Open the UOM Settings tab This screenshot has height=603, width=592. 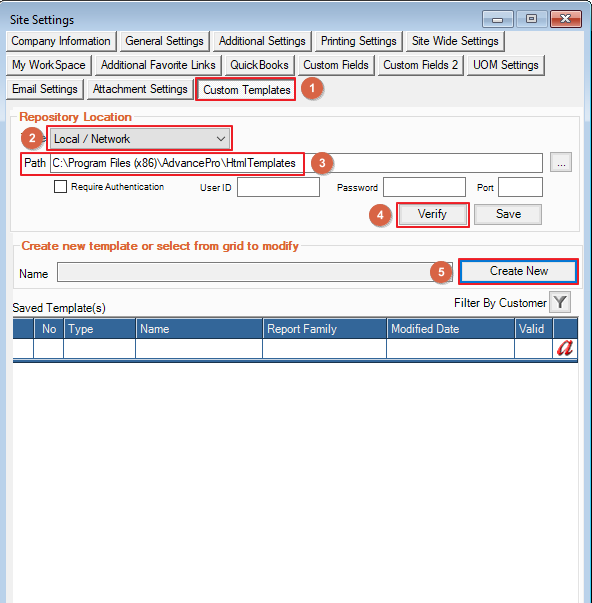coord(505,65)
